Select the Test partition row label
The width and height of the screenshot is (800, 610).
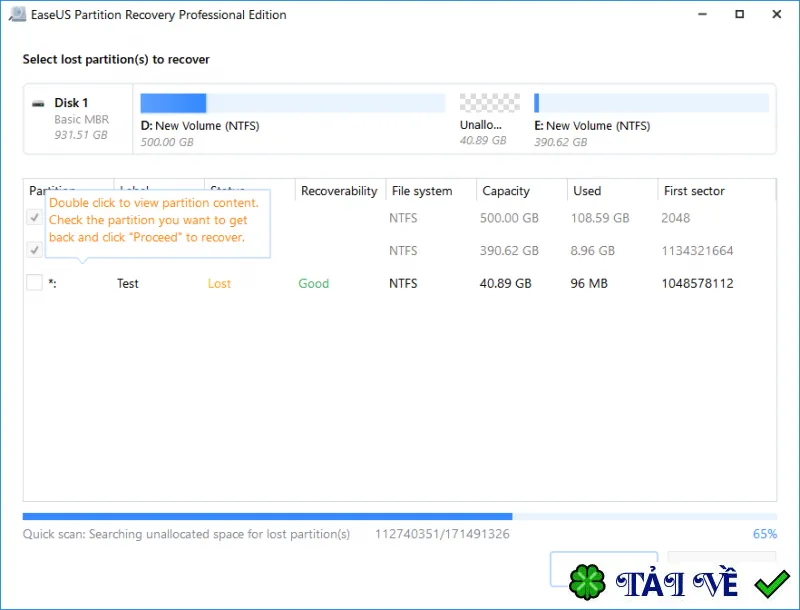click(128, 284)
